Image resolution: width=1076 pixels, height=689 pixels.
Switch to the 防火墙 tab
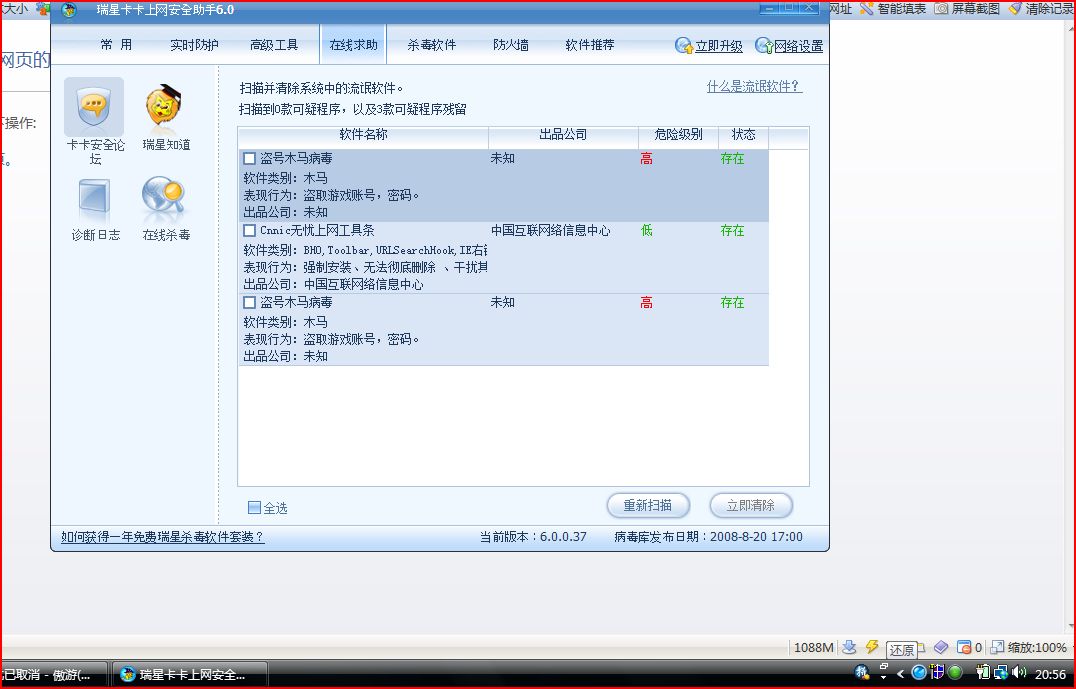pos(511,45)
